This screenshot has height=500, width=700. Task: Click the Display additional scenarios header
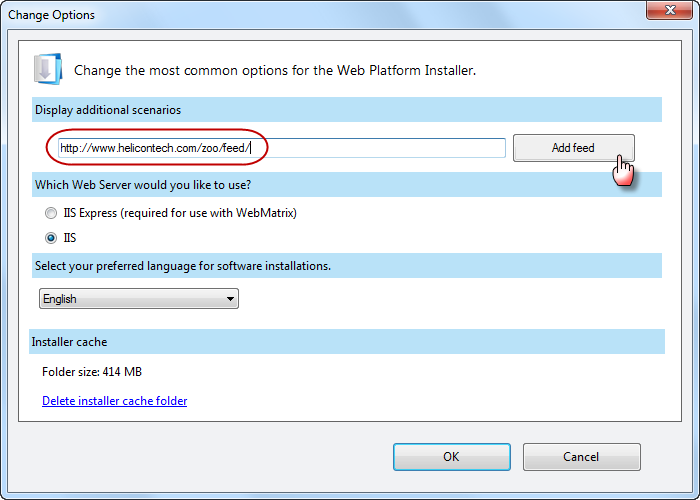click(x=347, y=110)
